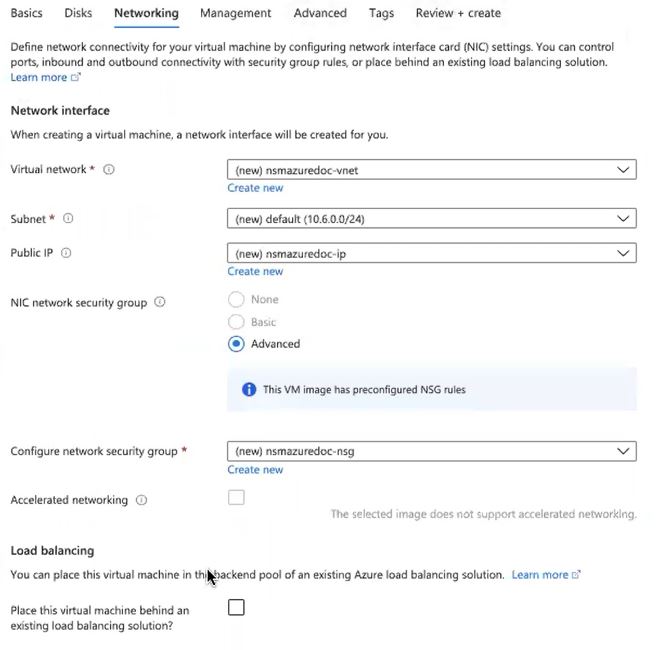Image resolution: width=656 pixels, height=650 pixels.
Task: Click info icon next to Virtual network
Action: click(x=109, y=170)
